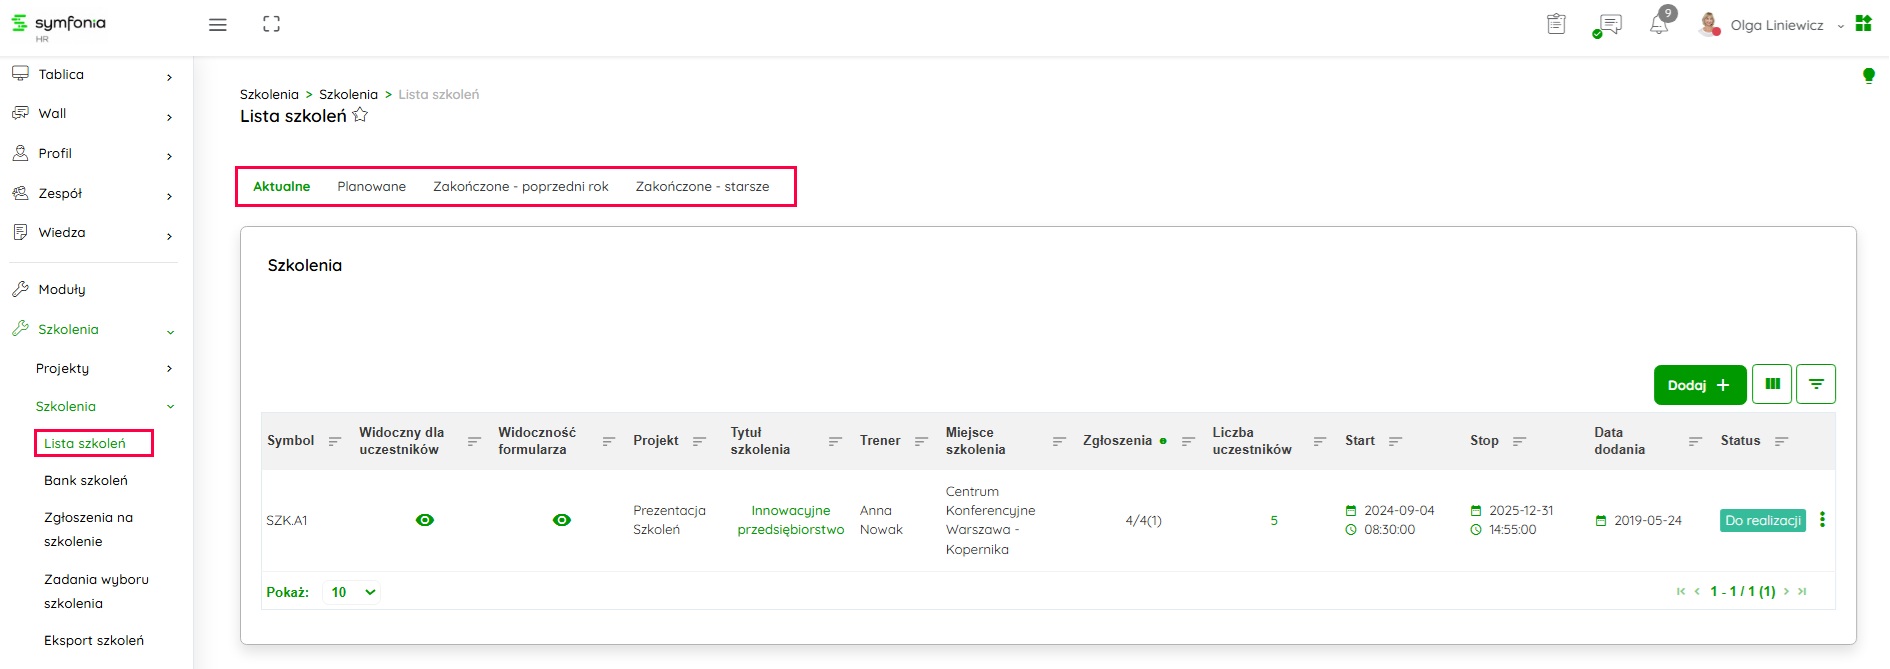The width and height of the screenshot is (1890, 669).
Task: Open the clipboard tasks icon
Action: pyautogui.click(x=1556, y=24)
